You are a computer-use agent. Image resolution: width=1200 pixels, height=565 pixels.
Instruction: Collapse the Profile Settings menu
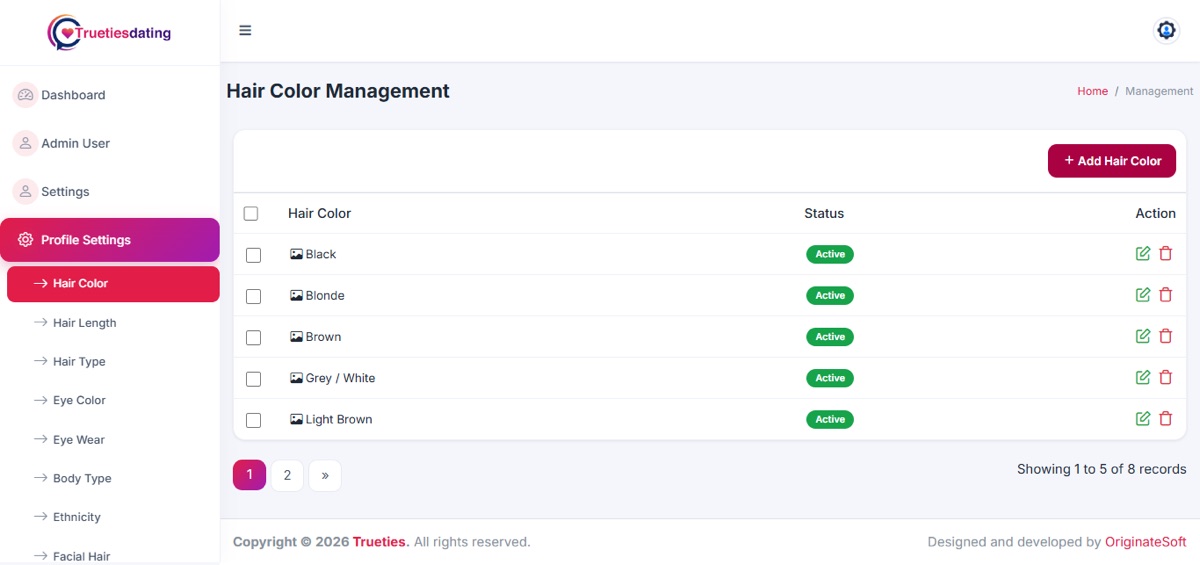[110, 240]
